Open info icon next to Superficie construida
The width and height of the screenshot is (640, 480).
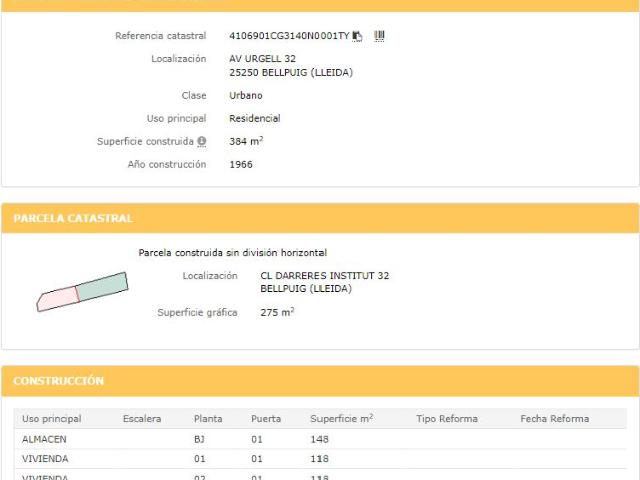201,142
